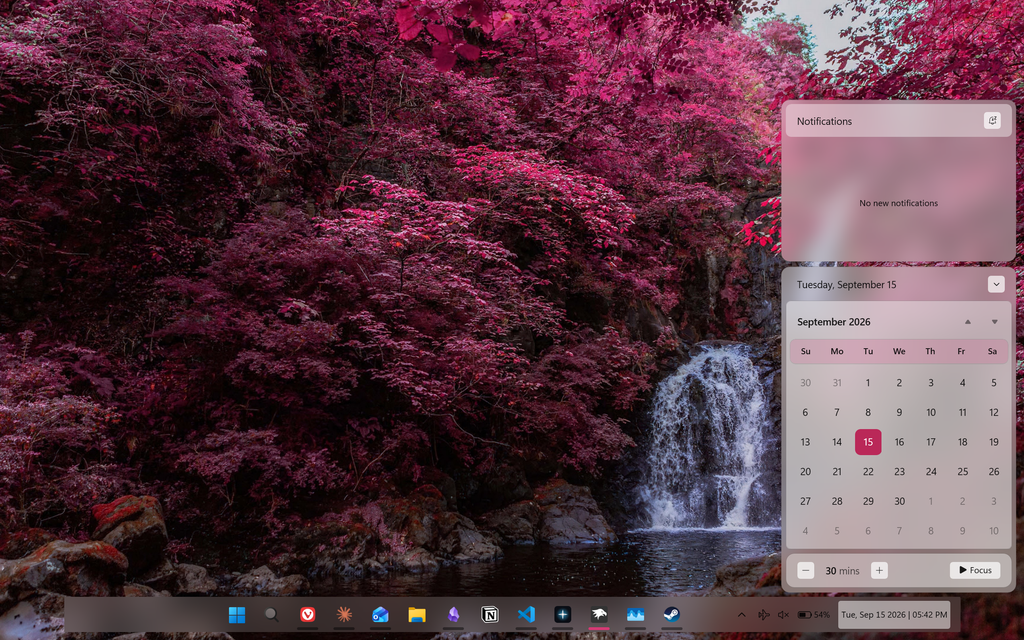Select August 31 in the calendar
This screenshot has height=640, width=1024.
click(837, 383)
